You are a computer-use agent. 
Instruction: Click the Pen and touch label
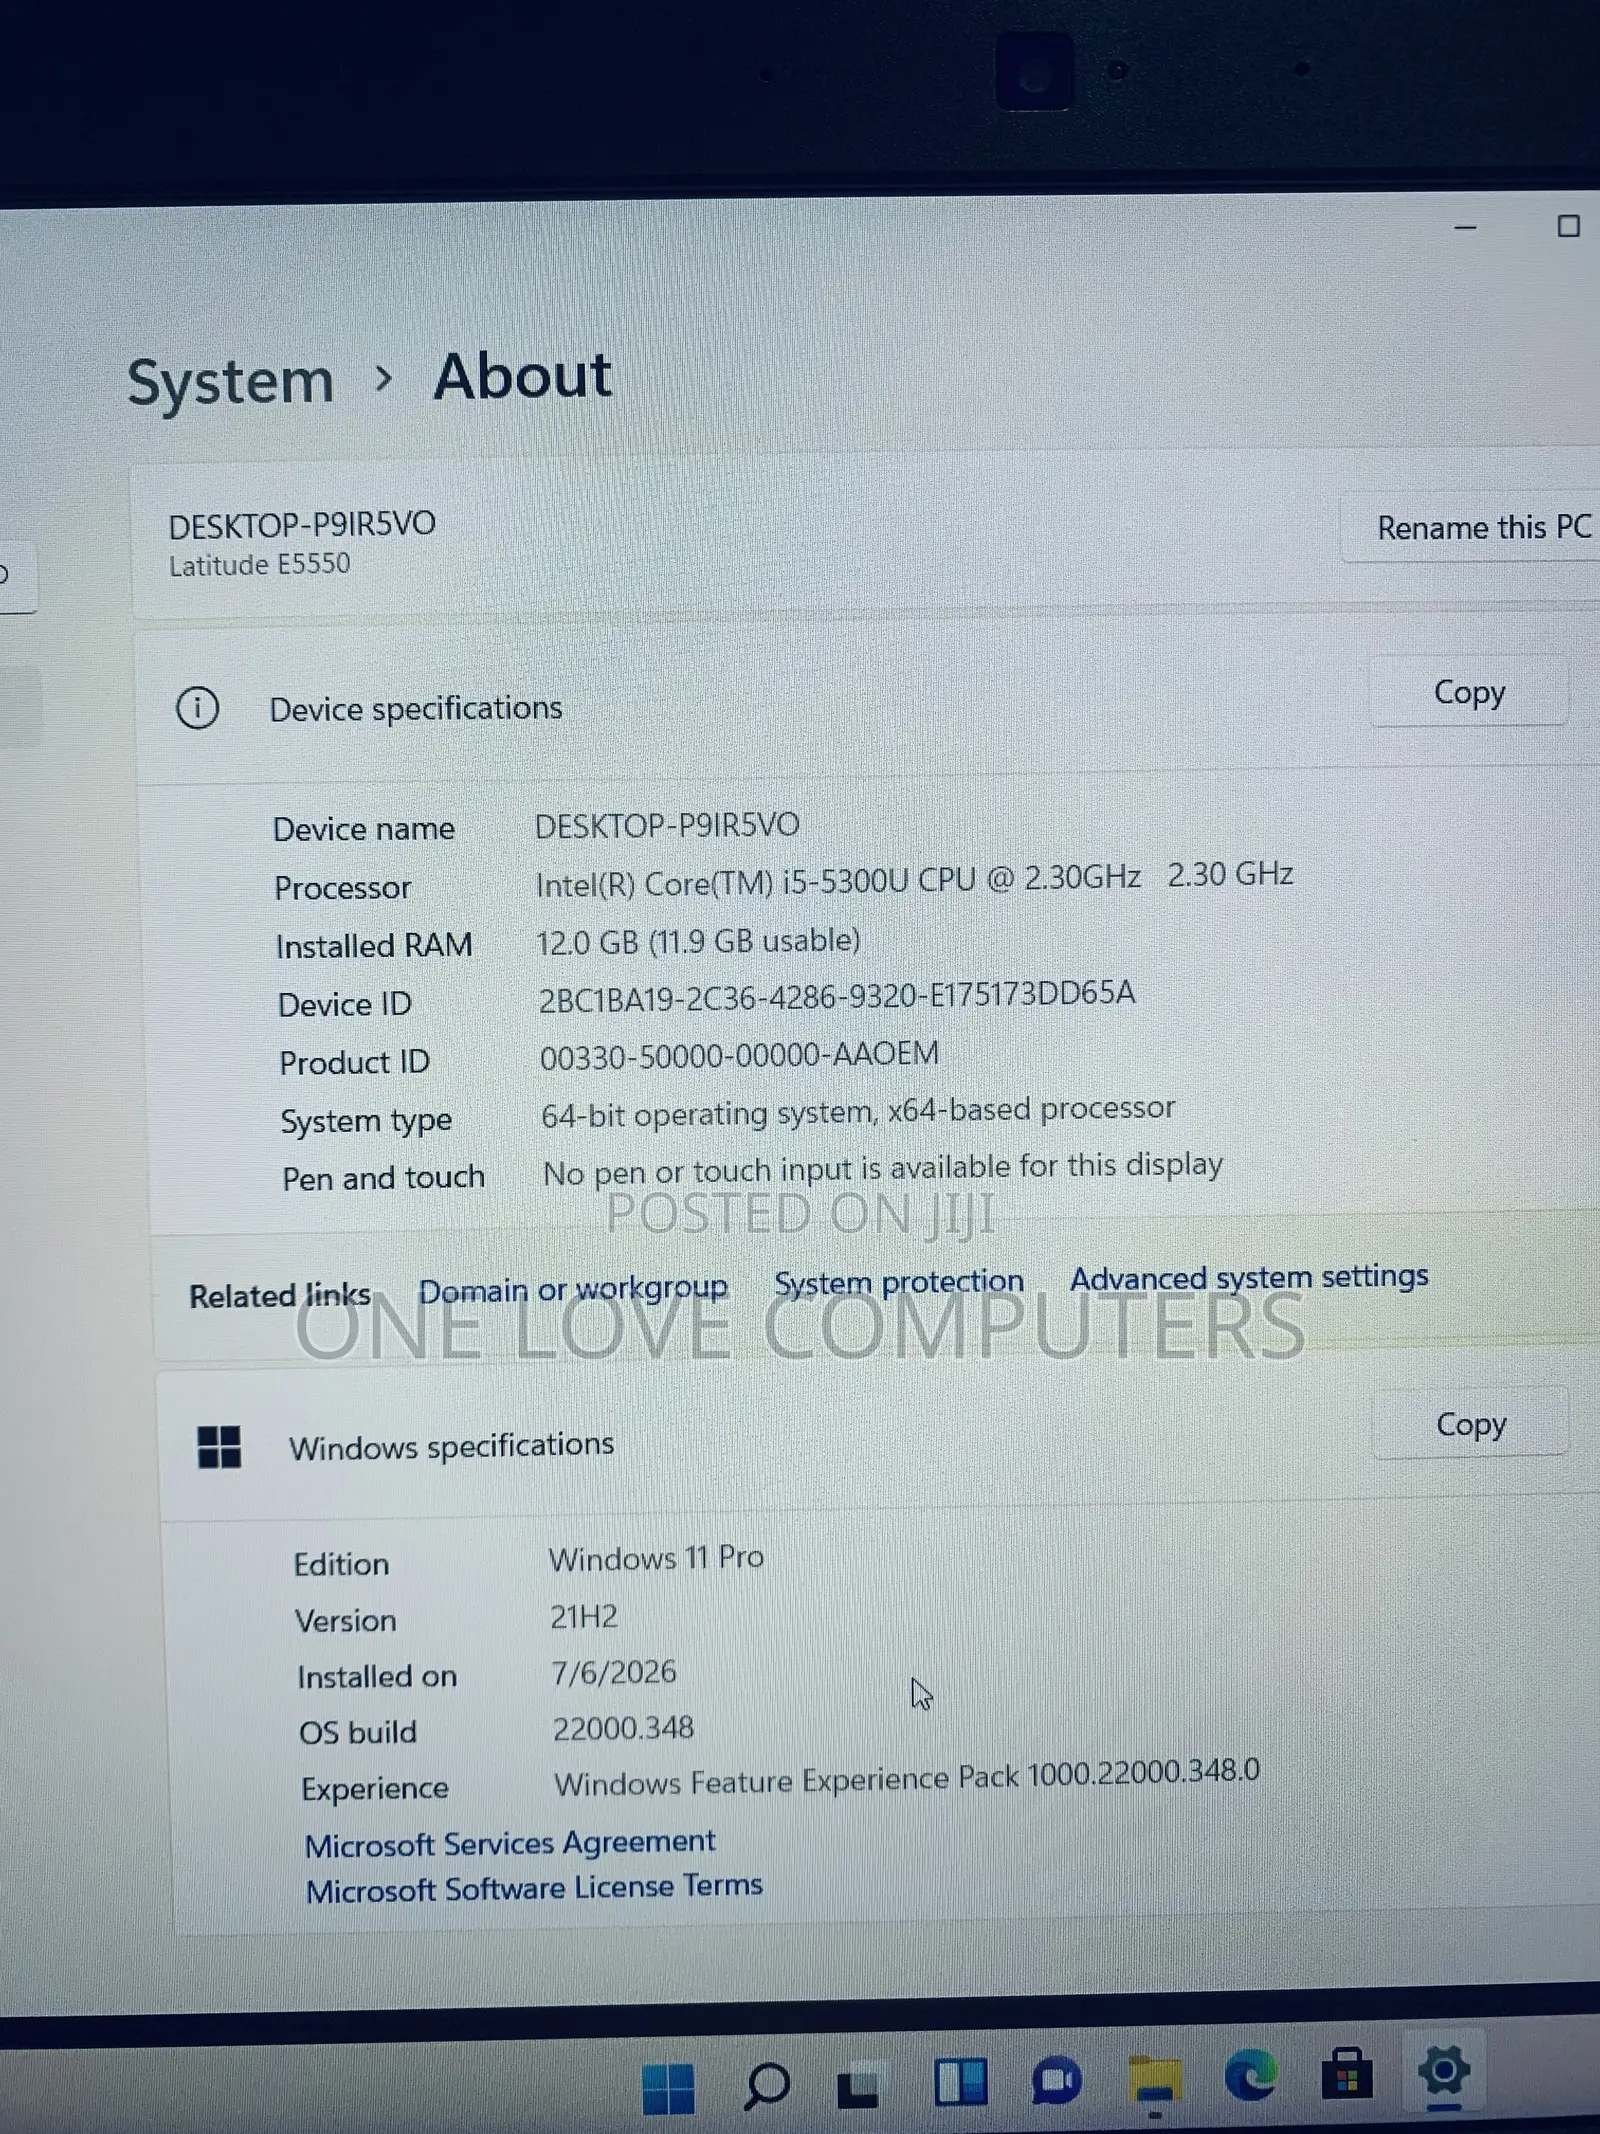[x=383, y=1178]
